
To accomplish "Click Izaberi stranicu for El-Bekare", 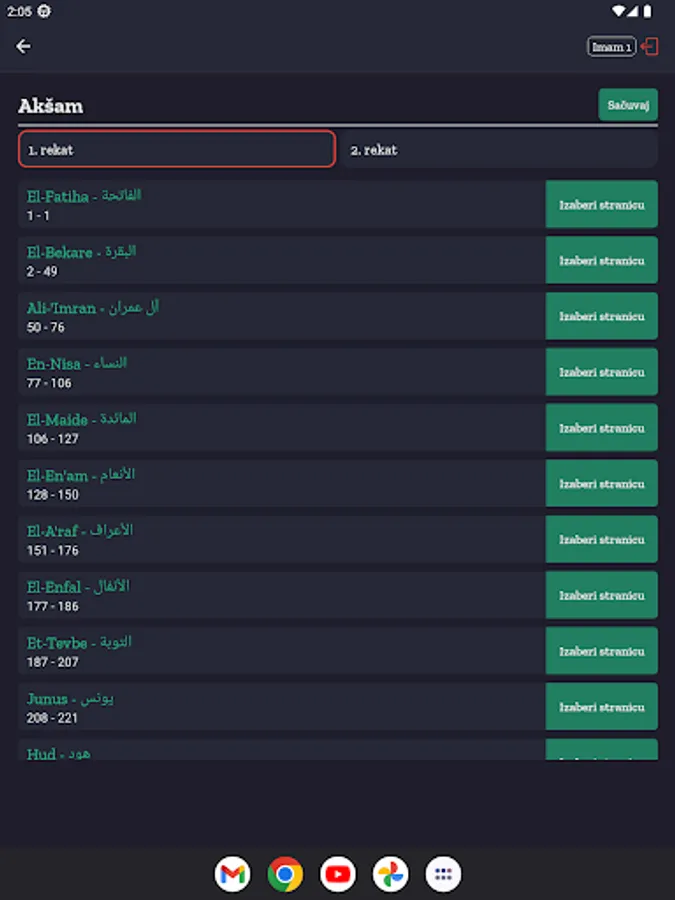I will click(x=601, y=260).
